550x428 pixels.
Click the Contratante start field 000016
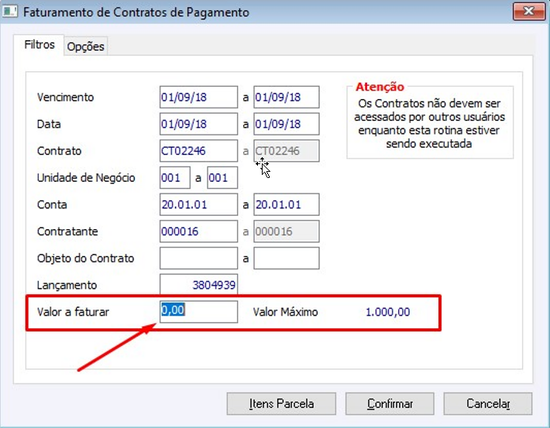(199, 231)
